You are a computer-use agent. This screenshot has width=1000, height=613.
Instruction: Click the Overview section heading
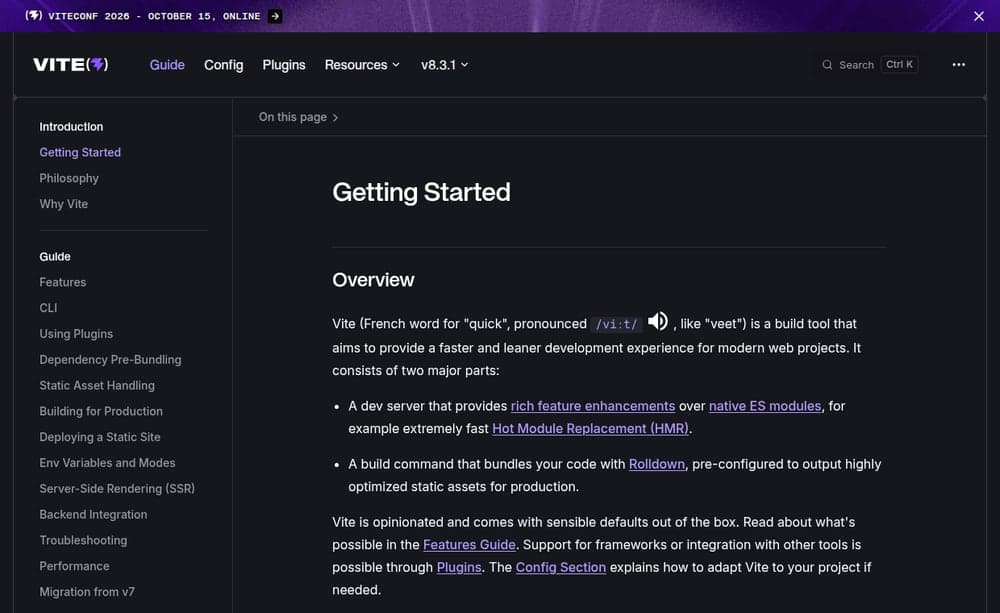[x=373, y=280]
